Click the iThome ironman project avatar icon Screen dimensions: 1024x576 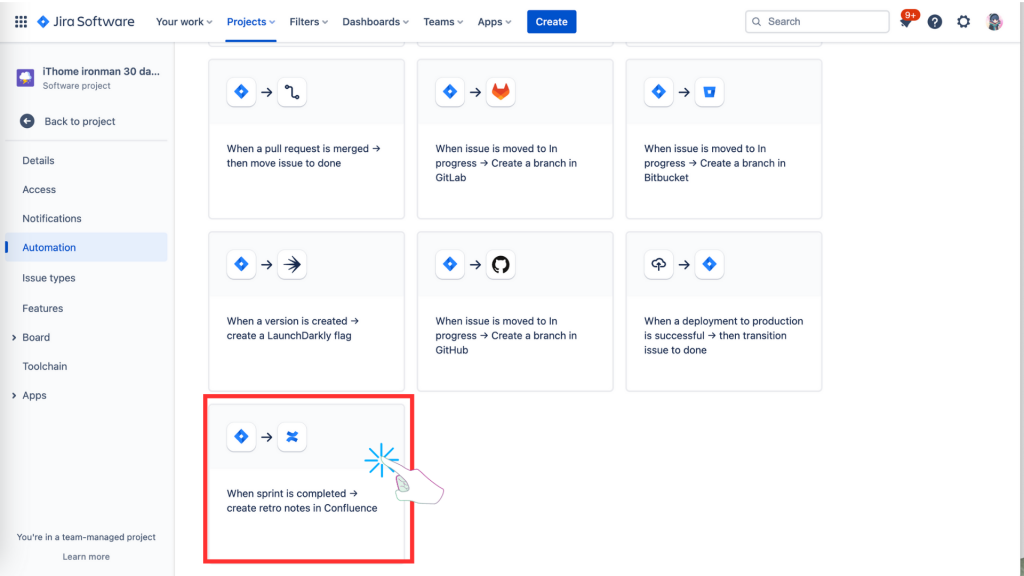tap(25, 78)
